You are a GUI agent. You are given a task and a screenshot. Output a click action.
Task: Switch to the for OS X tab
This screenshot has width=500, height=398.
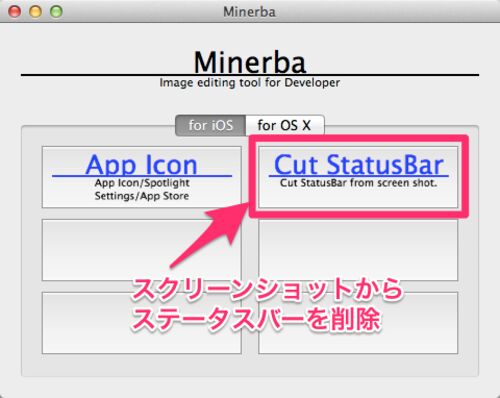click(285, 125)
